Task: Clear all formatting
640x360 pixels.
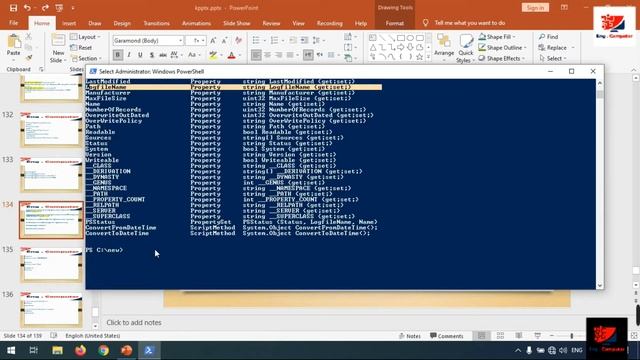Action: pos(238,40)
